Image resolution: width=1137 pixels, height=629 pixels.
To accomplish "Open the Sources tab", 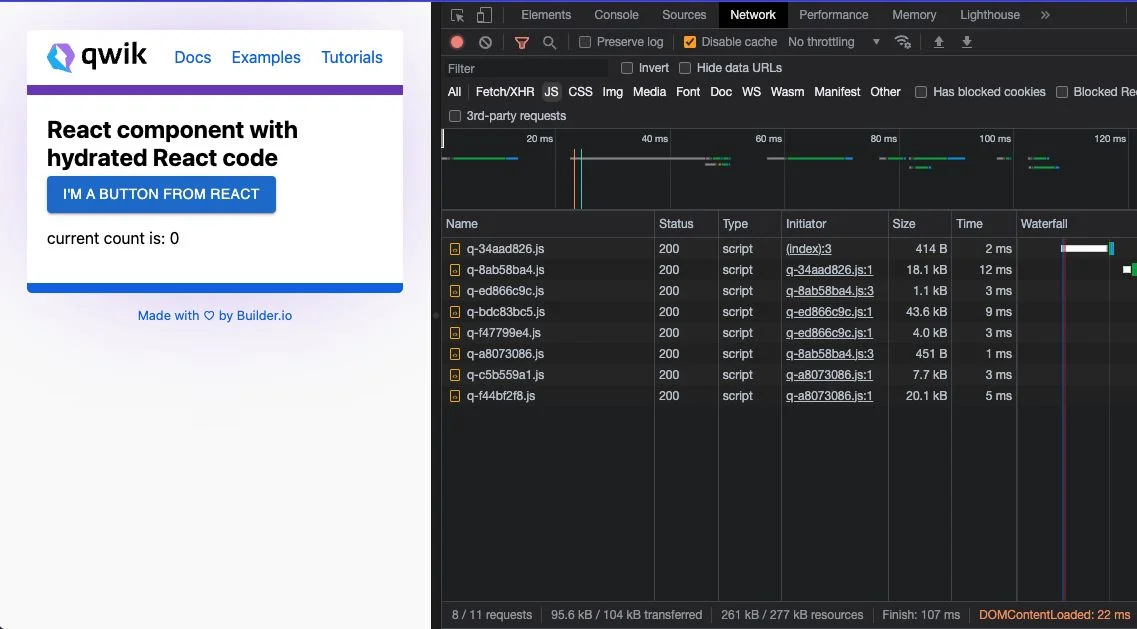I will pyautogui.click(x=684, y=15).
